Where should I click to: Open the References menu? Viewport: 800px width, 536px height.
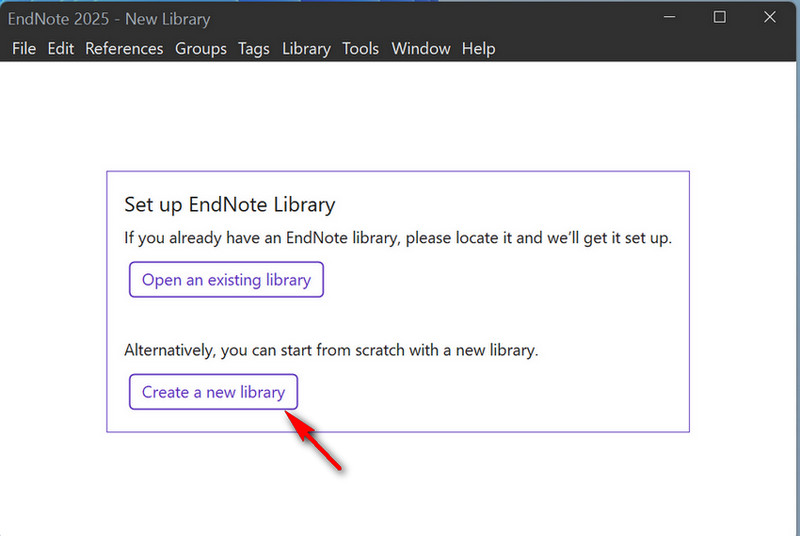pyautogui.click(x=124, y=48)
